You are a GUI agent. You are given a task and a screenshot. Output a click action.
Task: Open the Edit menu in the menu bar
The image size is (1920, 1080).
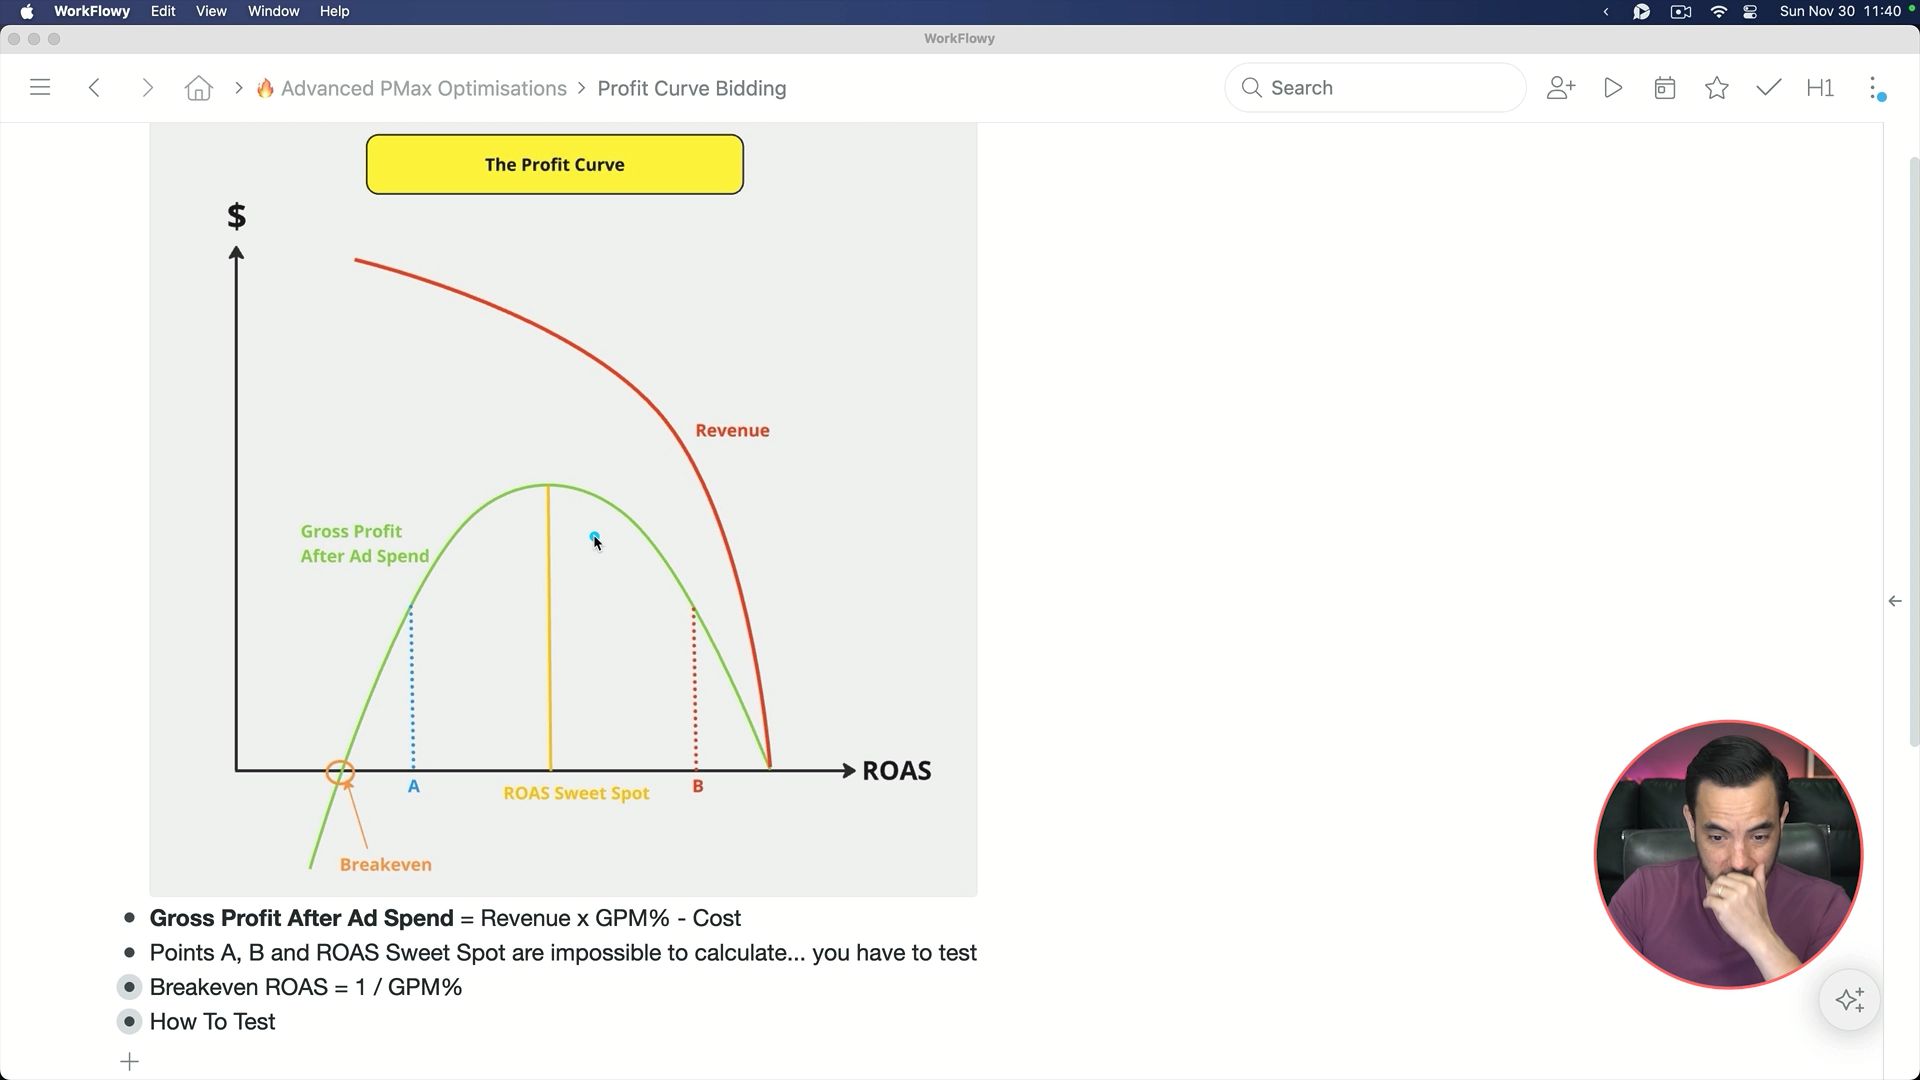tap(163, 11)
